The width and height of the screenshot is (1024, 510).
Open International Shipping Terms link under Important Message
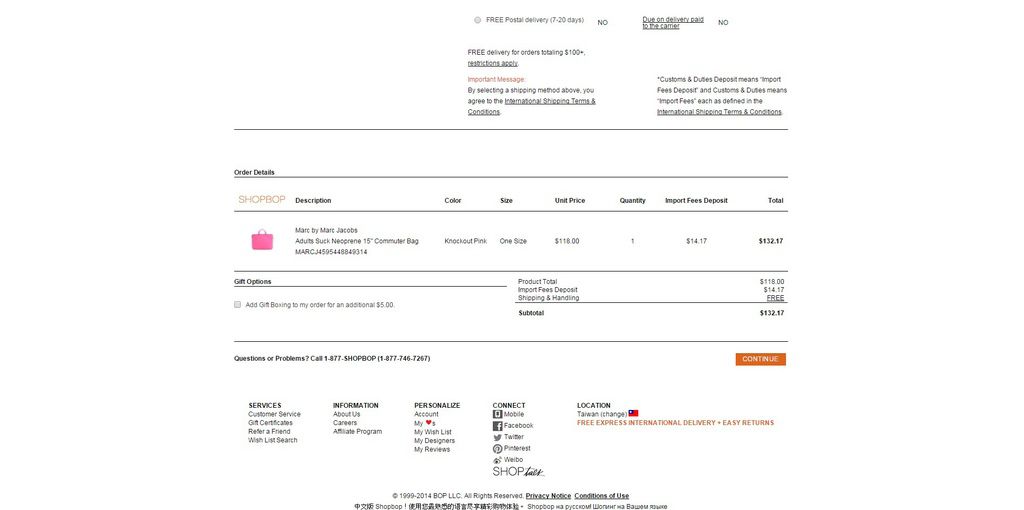(532, 106)
